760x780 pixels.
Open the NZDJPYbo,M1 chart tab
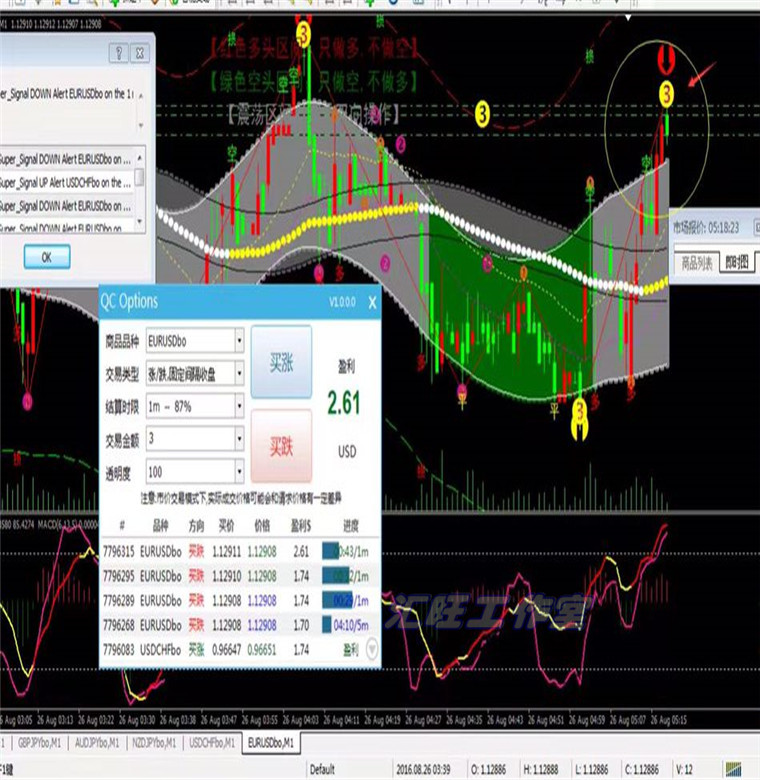coord(155,742)
